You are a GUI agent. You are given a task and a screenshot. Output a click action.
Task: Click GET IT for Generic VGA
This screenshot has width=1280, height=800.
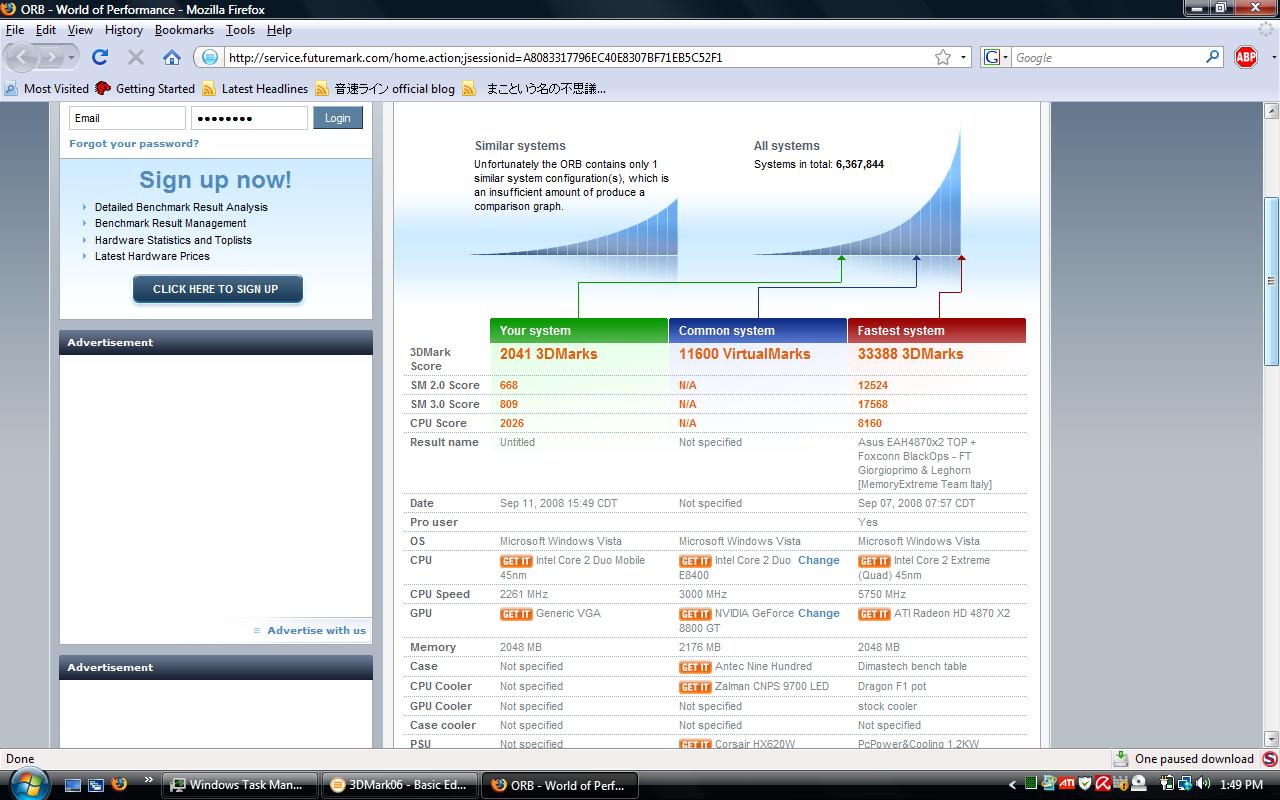pos(516,614)
